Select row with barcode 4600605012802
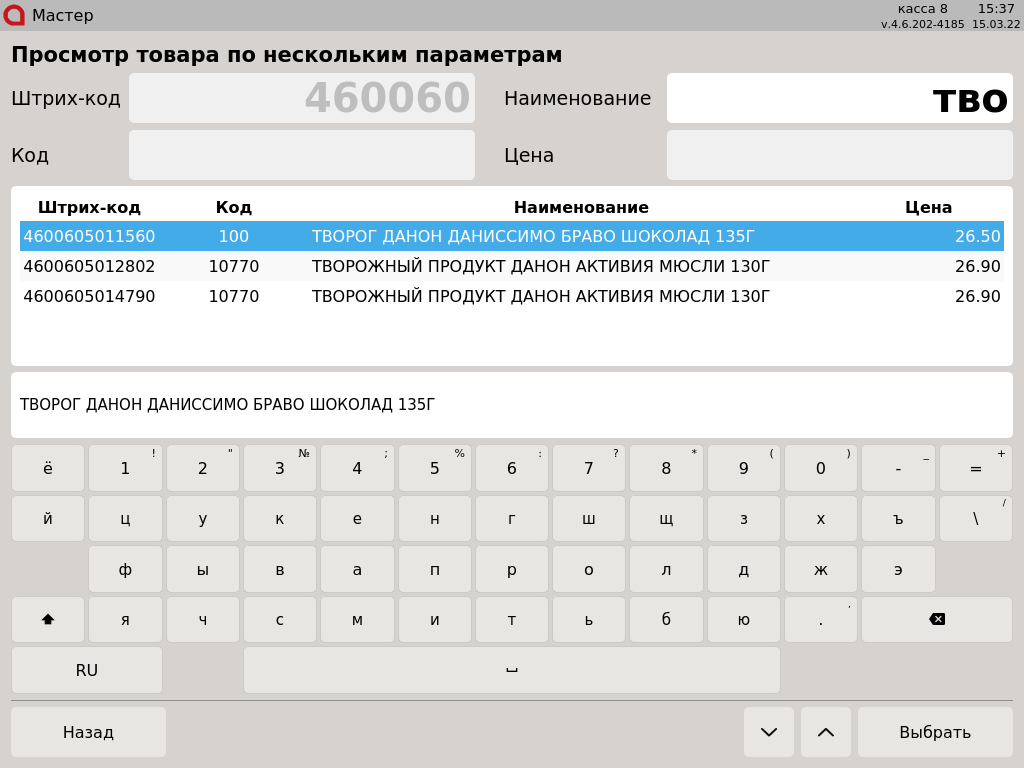Image resolution: width=1024 pixels, height=768 pixels. (511, 267)
